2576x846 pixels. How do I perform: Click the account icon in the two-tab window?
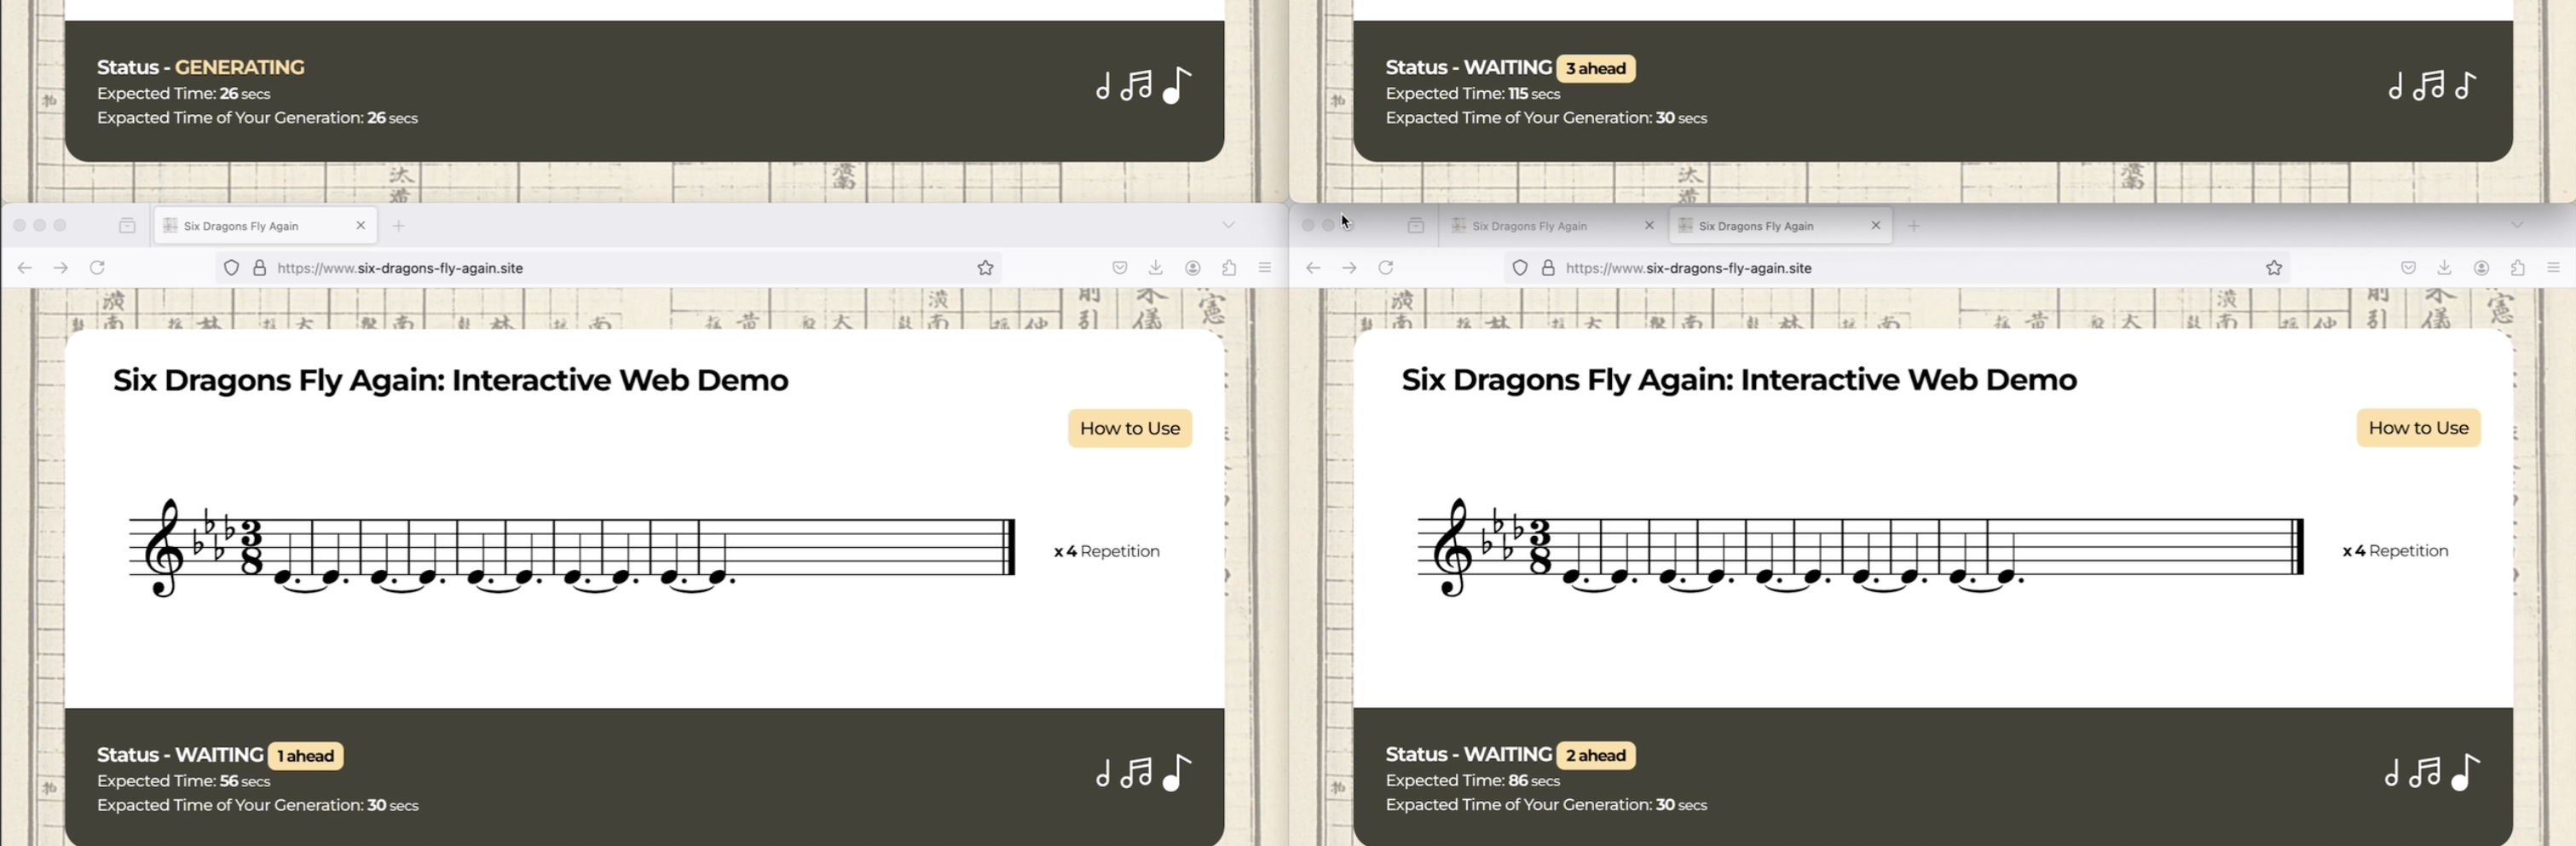(x=2482, y=268)
